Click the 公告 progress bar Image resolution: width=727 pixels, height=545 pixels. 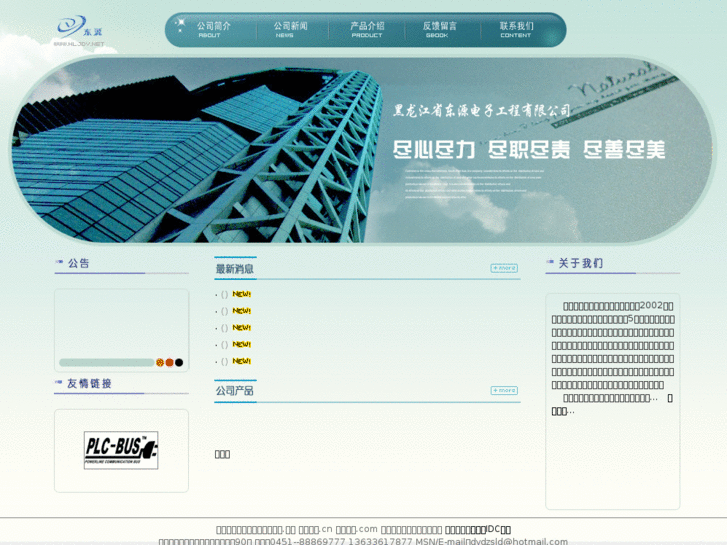pos(107,362)
